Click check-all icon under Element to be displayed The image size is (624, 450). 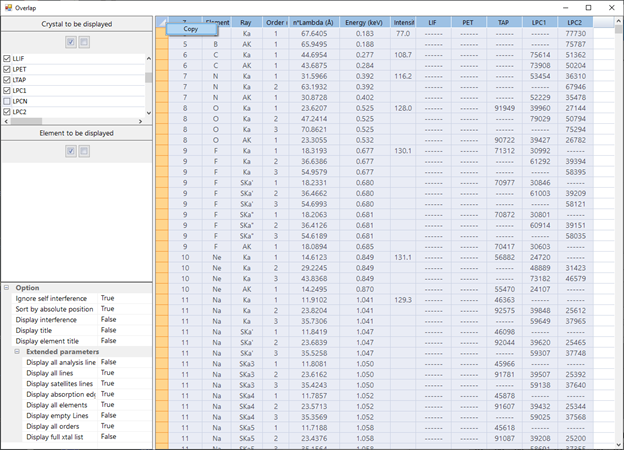click(x=69, y=150)
